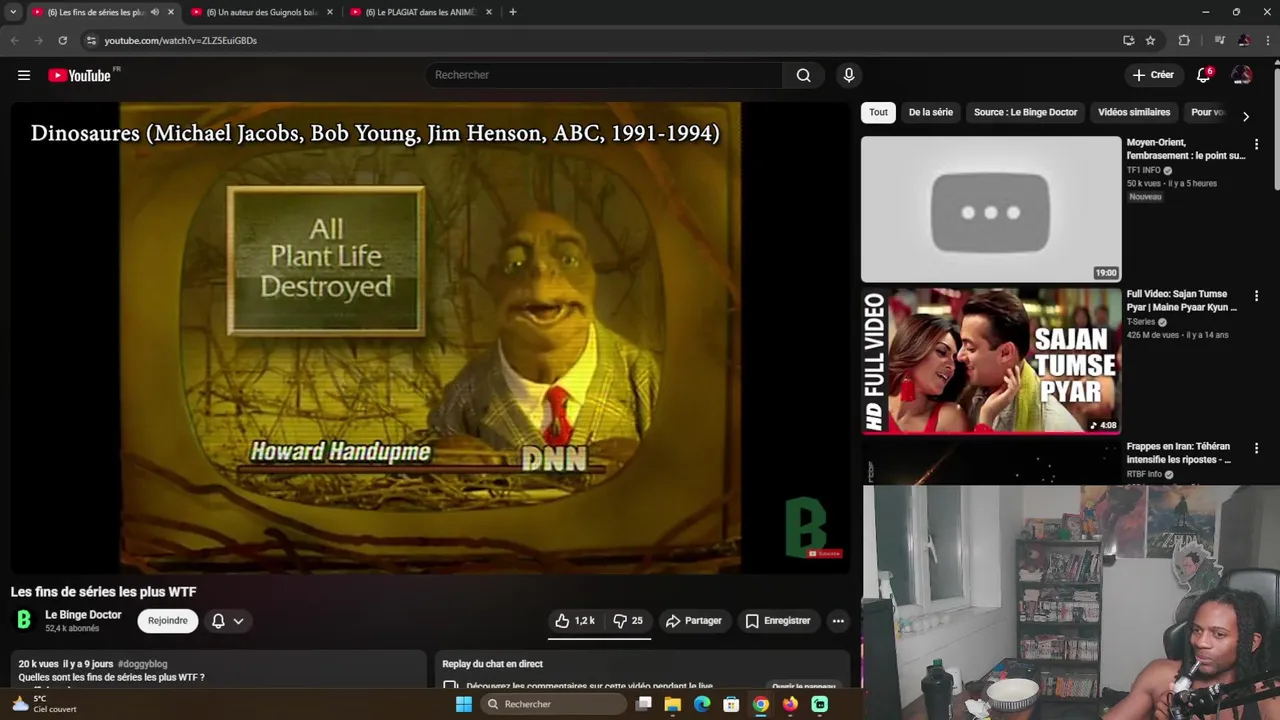The width and height of the screenshot is (1280, 720).
Task: Open Le Binge Doctor channel name link
Action: [83, 615]
